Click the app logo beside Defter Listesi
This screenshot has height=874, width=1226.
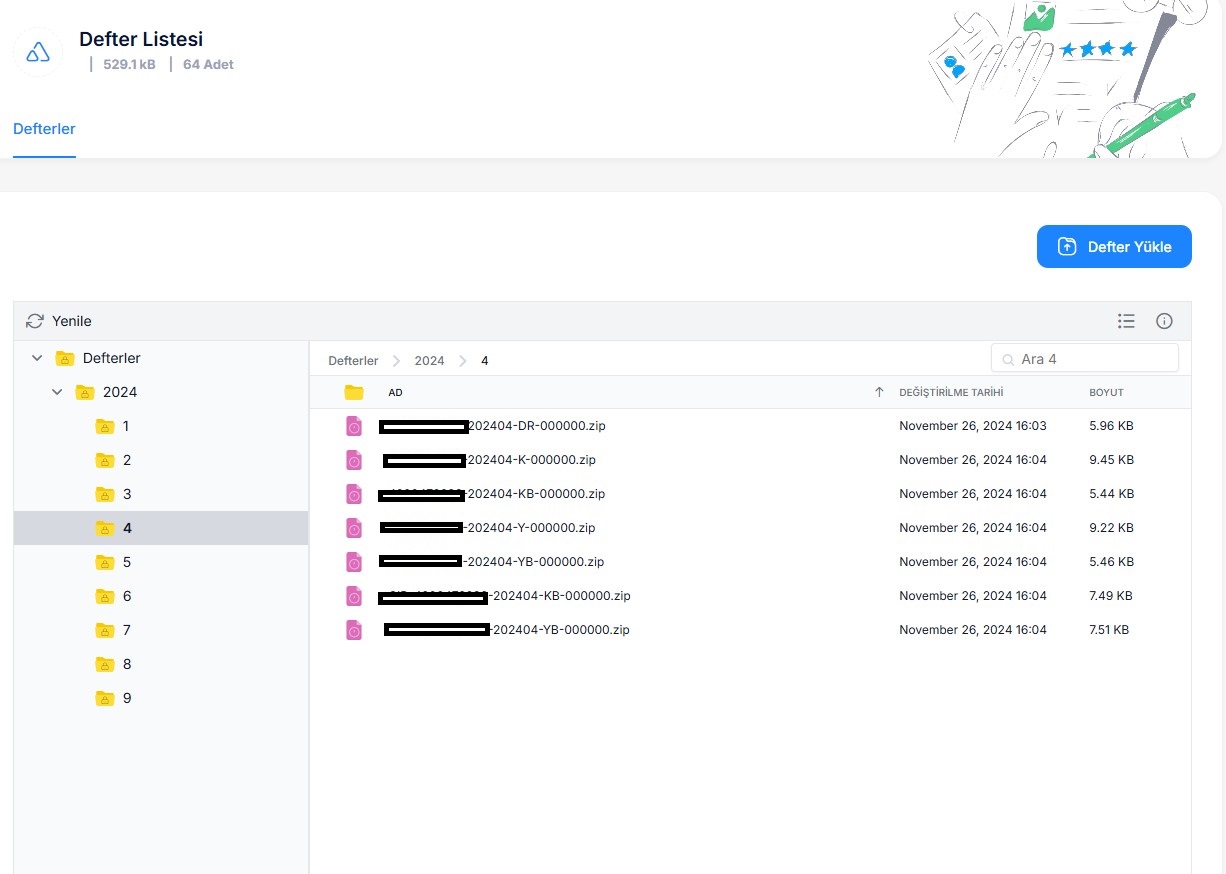(x=38, y=52)
